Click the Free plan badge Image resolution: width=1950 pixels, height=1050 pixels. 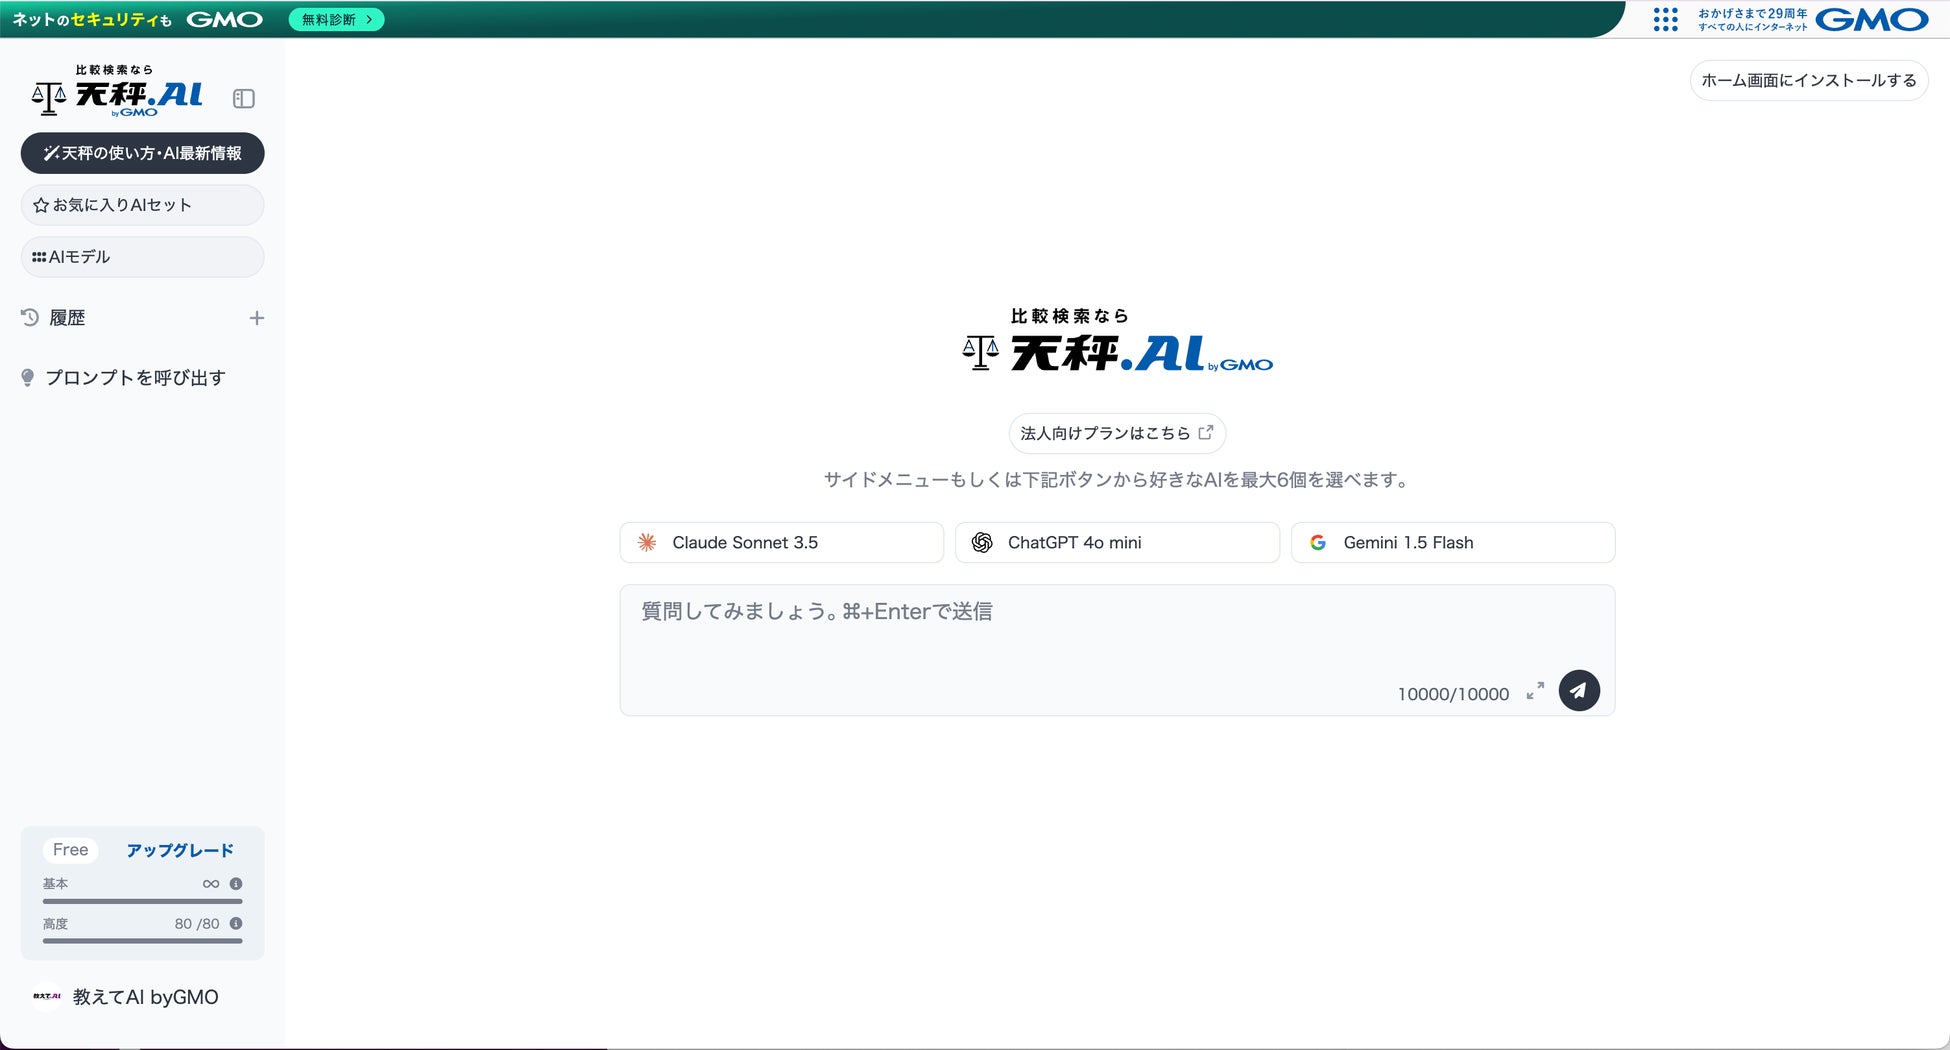[x=70, y=850]
